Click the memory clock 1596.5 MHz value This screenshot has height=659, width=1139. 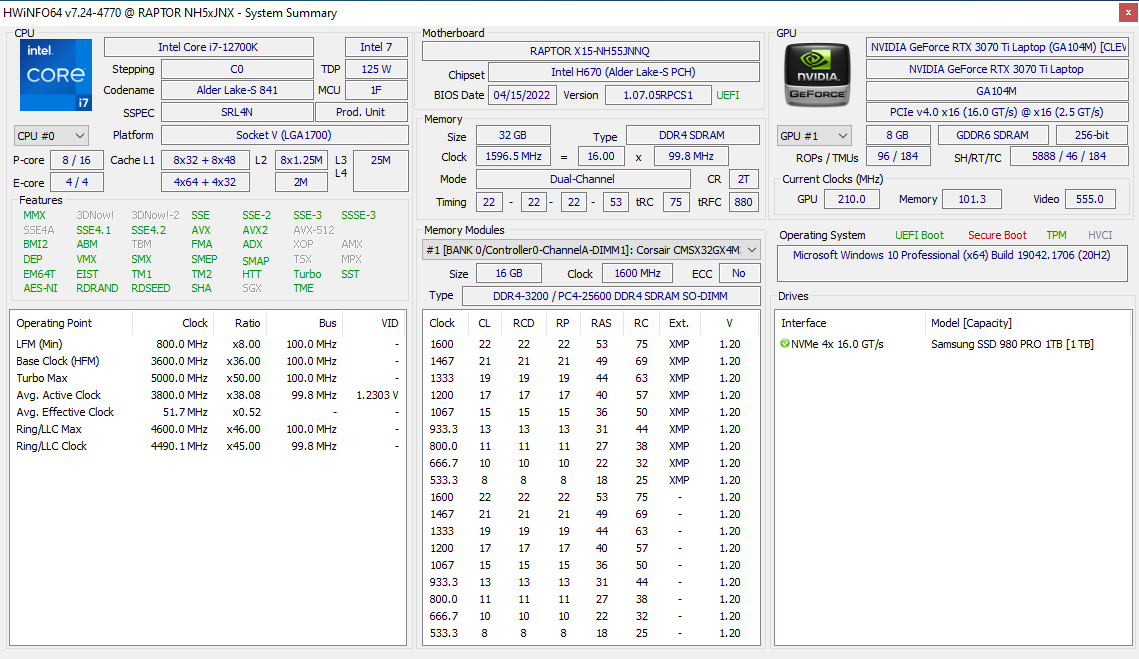click(514, 156)
